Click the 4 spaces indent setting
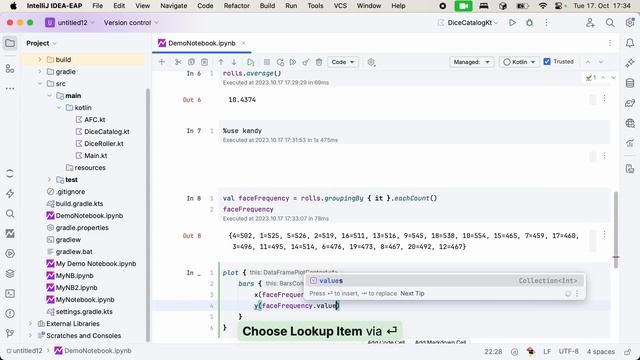Image resolution: width=640 pixels, height=360 pixels. [x=601, y=351]
